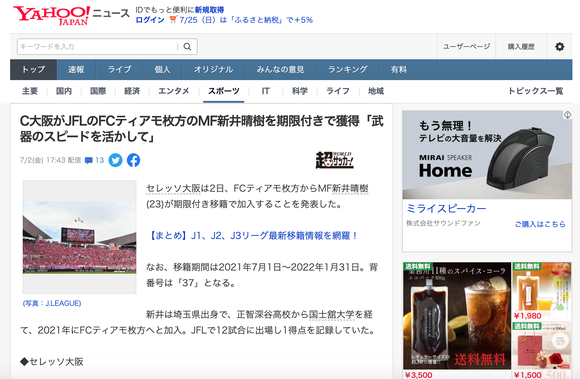580x379 pixels.
Task: Open 有料 tab
Action: coord(399,70)
